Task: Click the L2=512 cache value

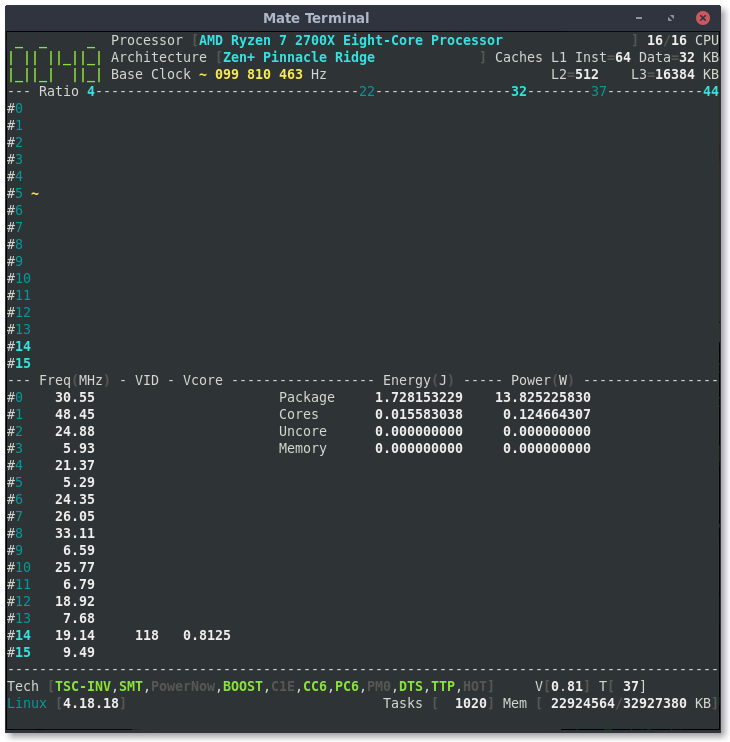Action: click(575, 74)
